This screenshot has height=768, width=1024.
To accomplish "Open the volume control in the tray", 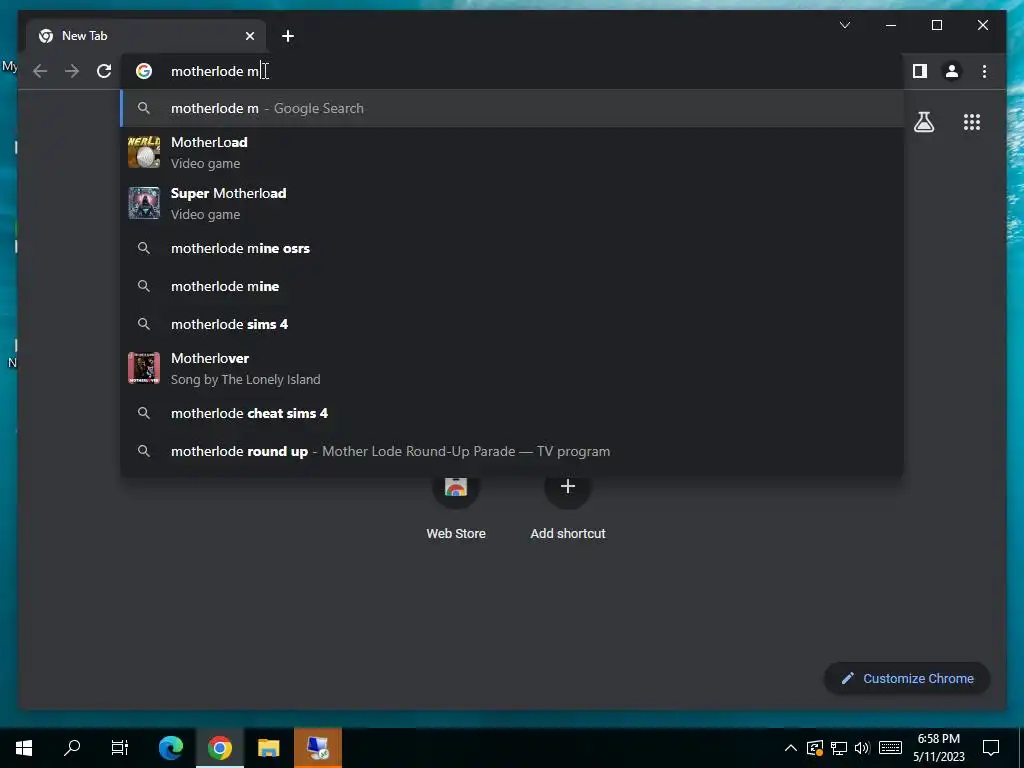I will (x=862, y=748).
